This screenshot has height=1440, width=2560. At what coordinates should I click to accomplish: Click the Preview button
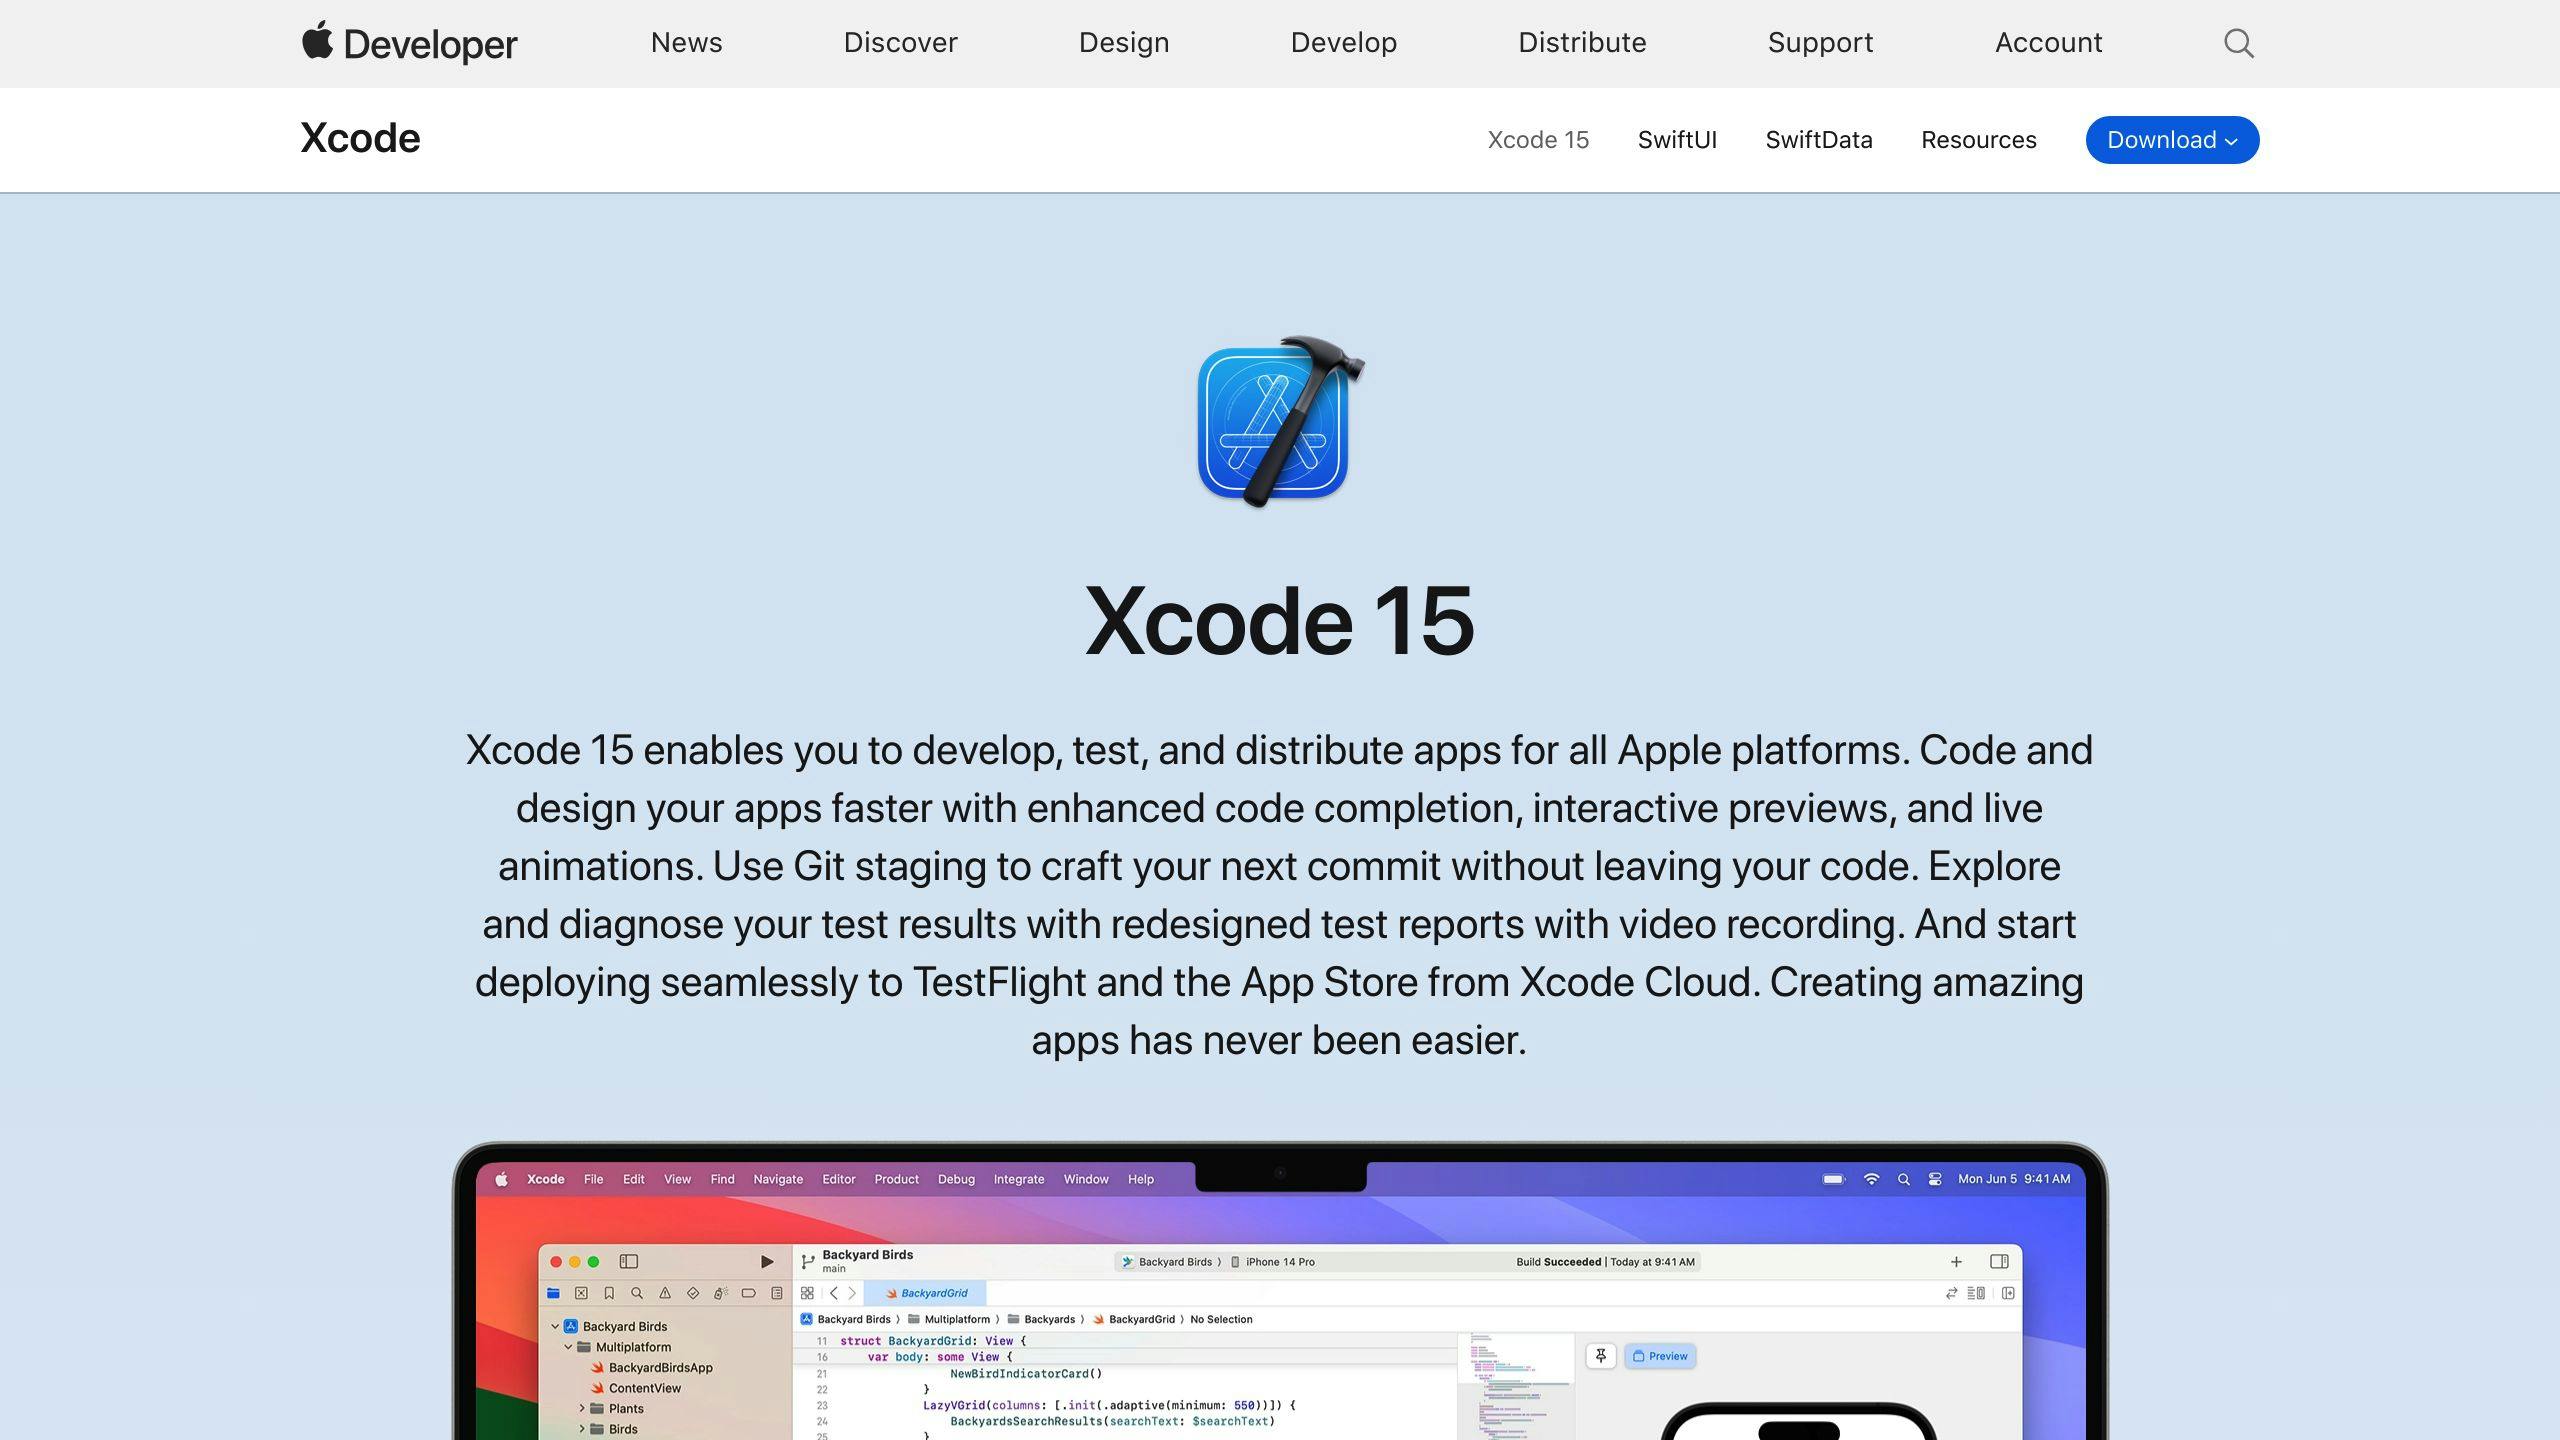tap(1661, 1356)
